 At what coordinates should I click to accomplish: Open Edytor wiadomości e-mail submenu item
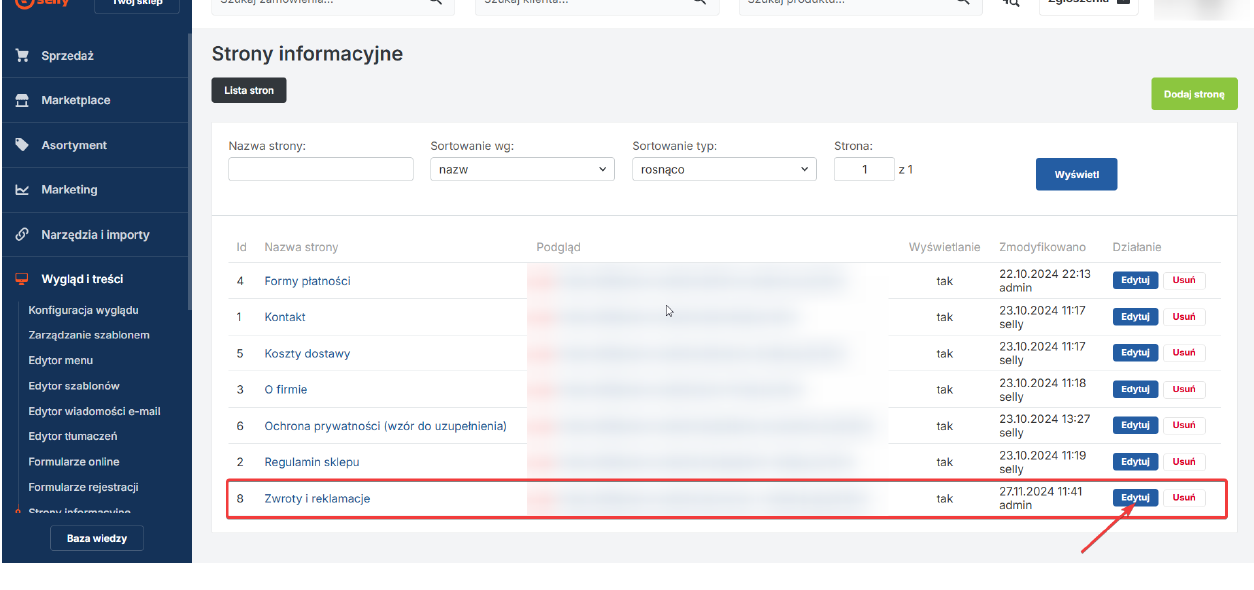[94, 411]
